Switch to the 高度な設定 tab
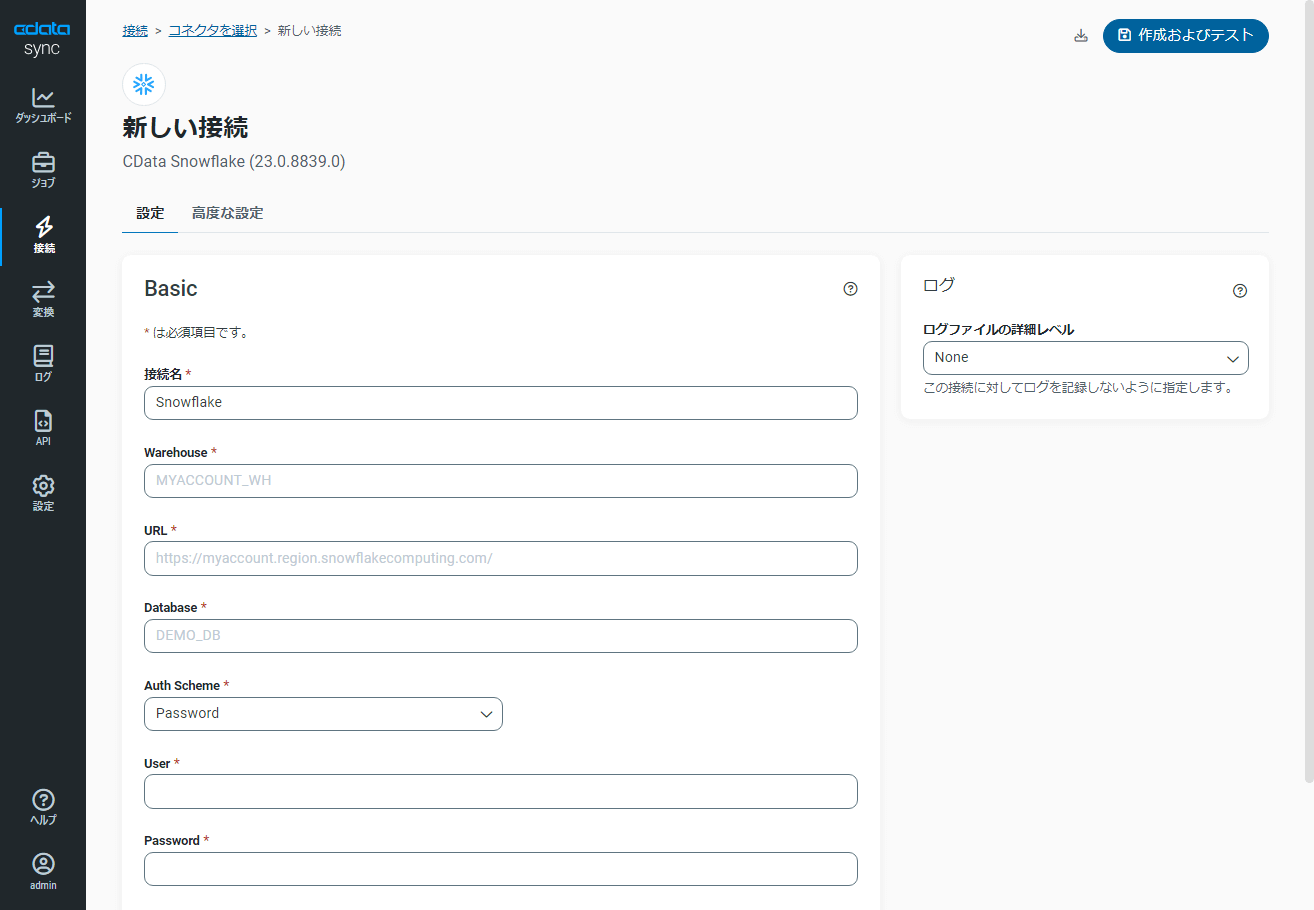 coord(228,213)
